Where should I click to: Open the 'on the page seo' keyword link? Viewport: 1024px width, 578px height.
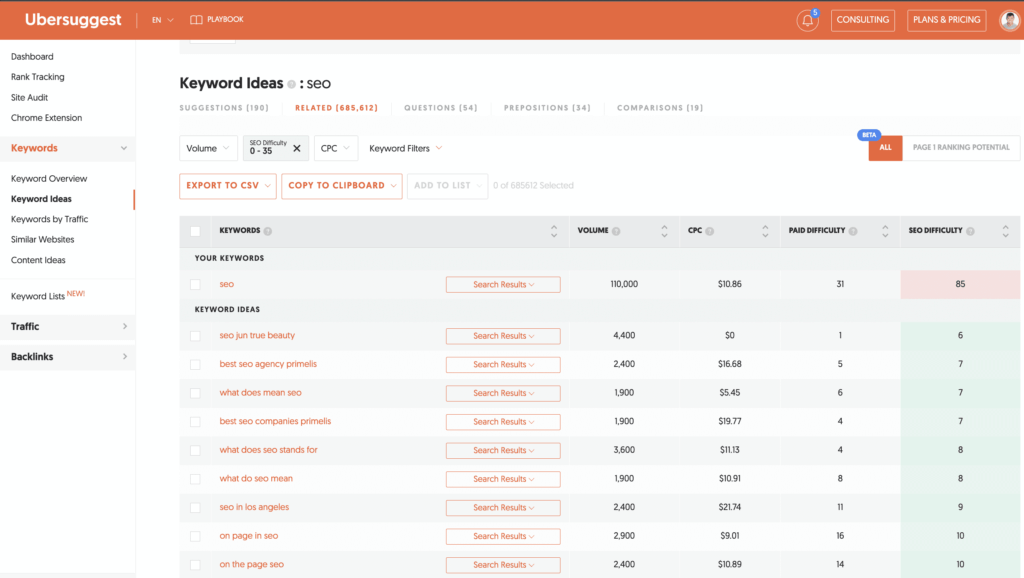(251, 564)
